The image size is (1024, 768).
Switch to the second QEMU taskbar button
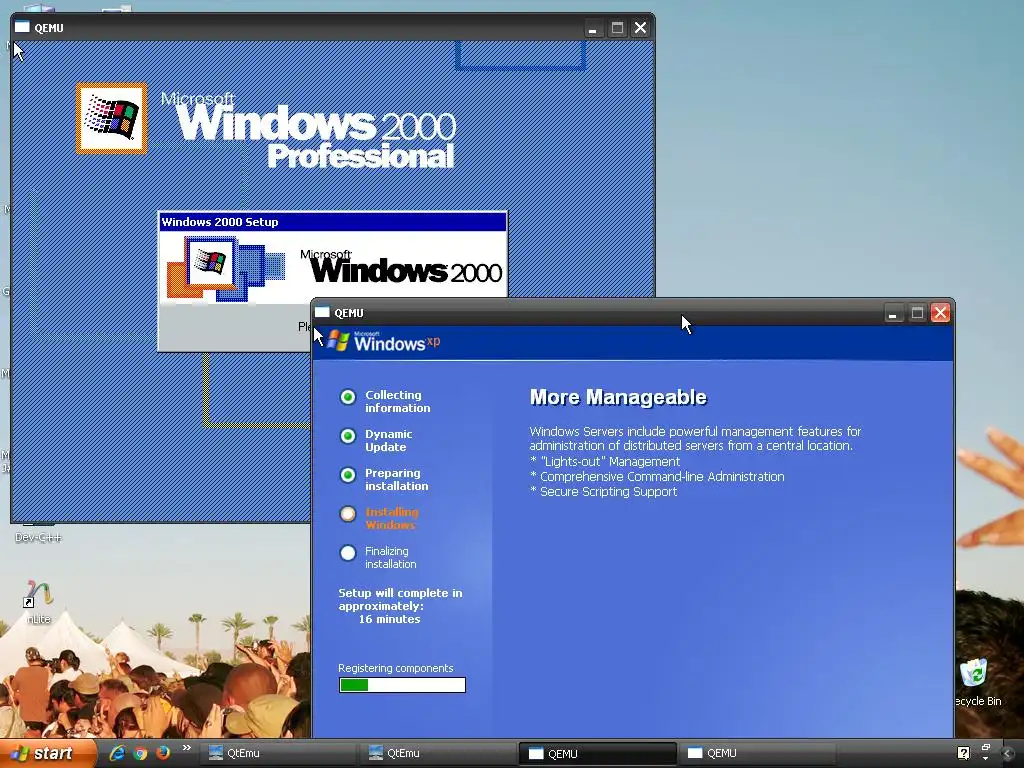tap(756, 753)
